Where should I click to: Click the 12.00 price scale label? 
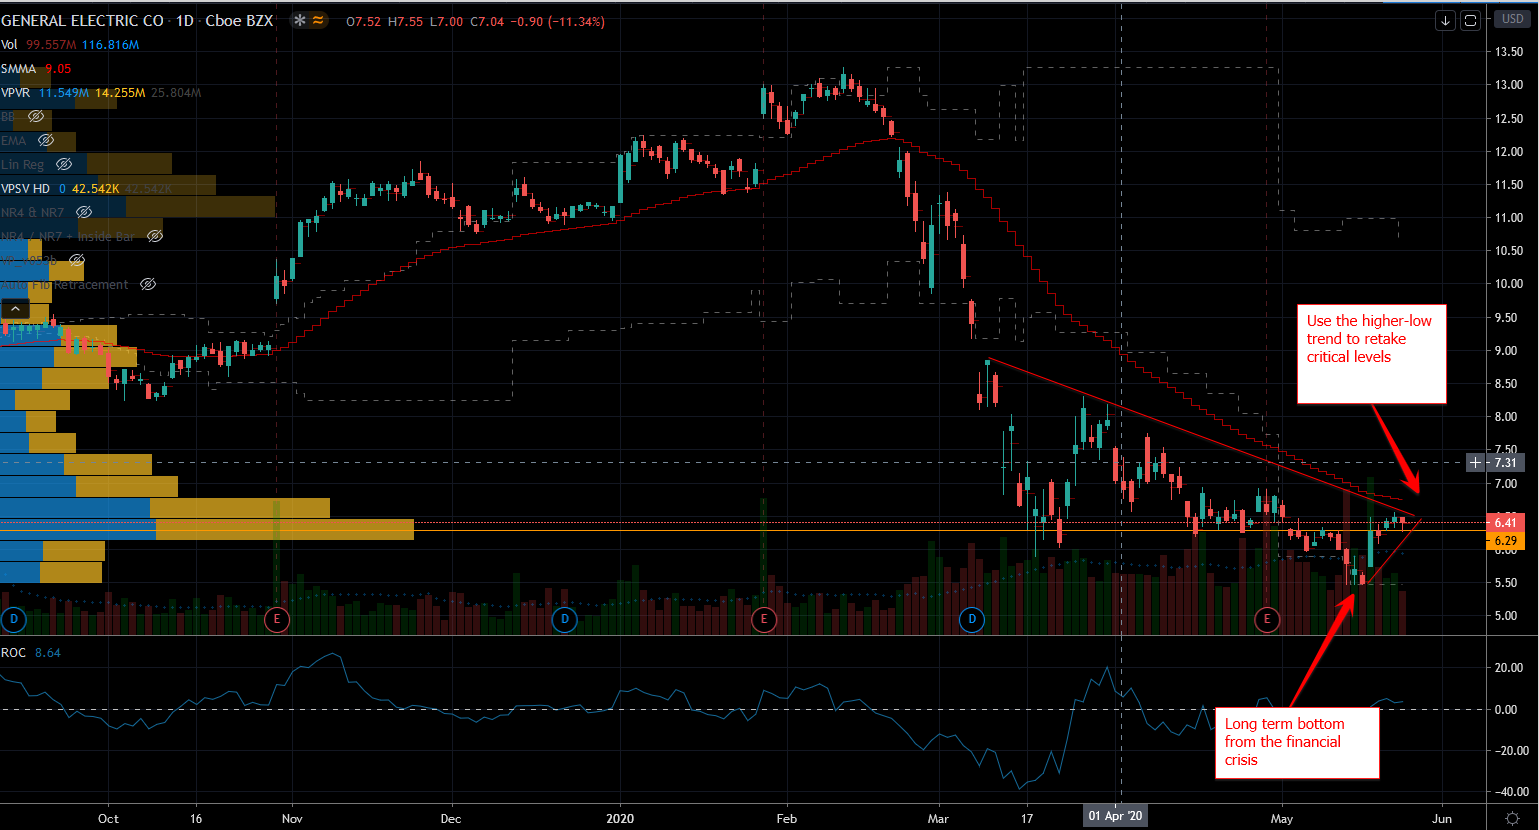1508,152
